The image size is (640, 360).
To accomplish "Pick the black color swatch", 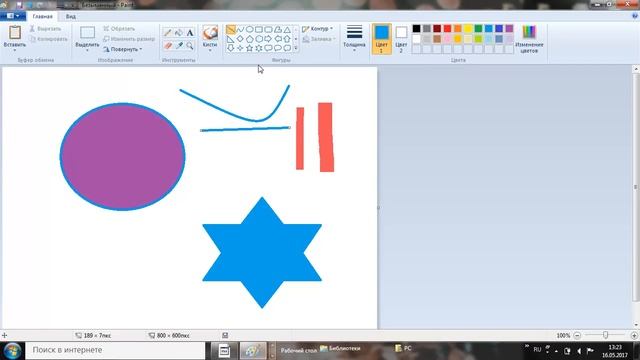I will [x=416, y=29].
